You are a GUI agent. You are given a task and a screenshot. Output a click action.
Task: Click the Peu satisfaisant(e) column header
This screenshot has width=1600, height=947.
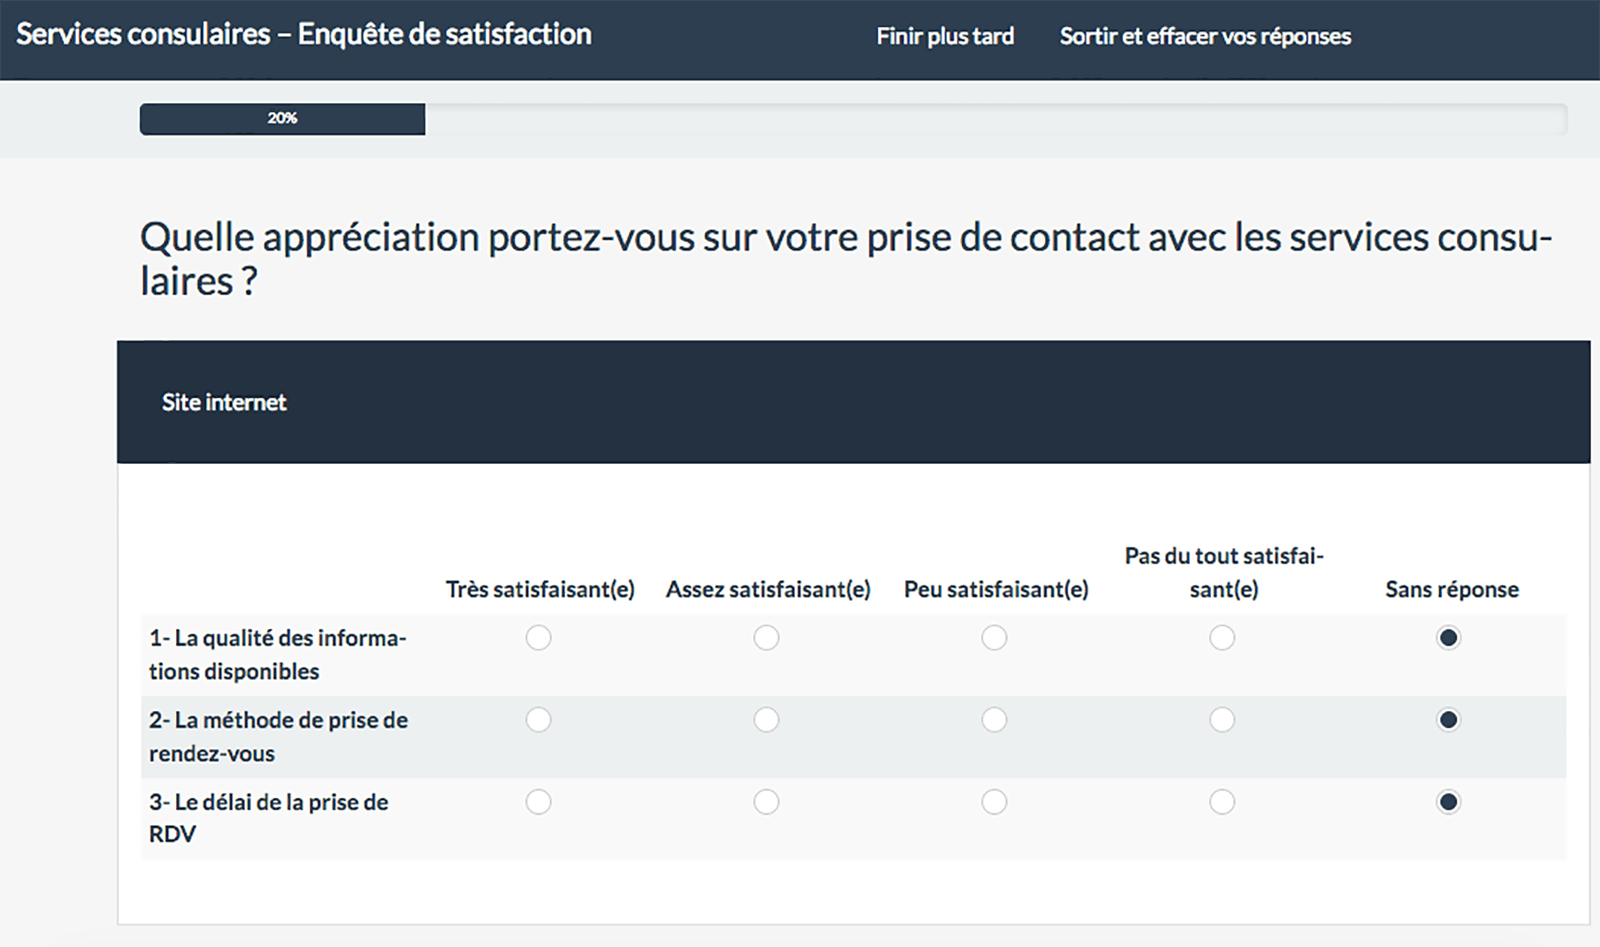point(996,589)
